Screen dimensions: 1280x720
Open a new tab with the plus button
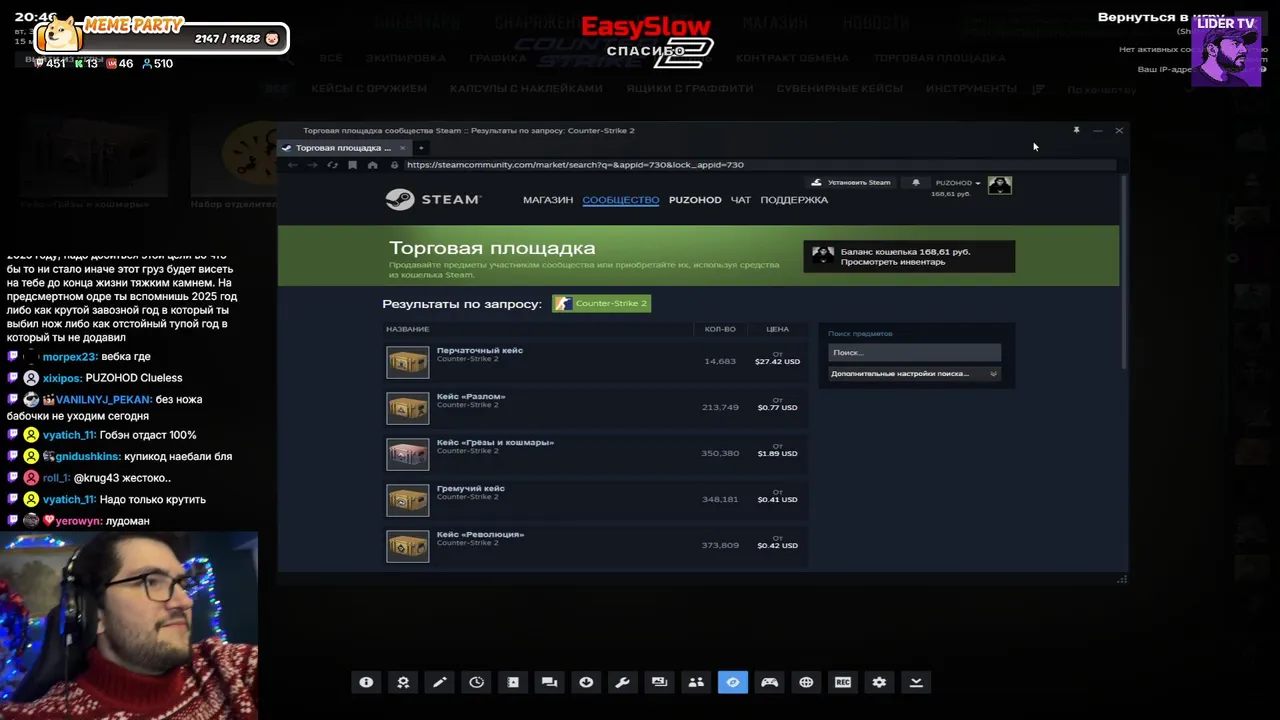(421, 148)
